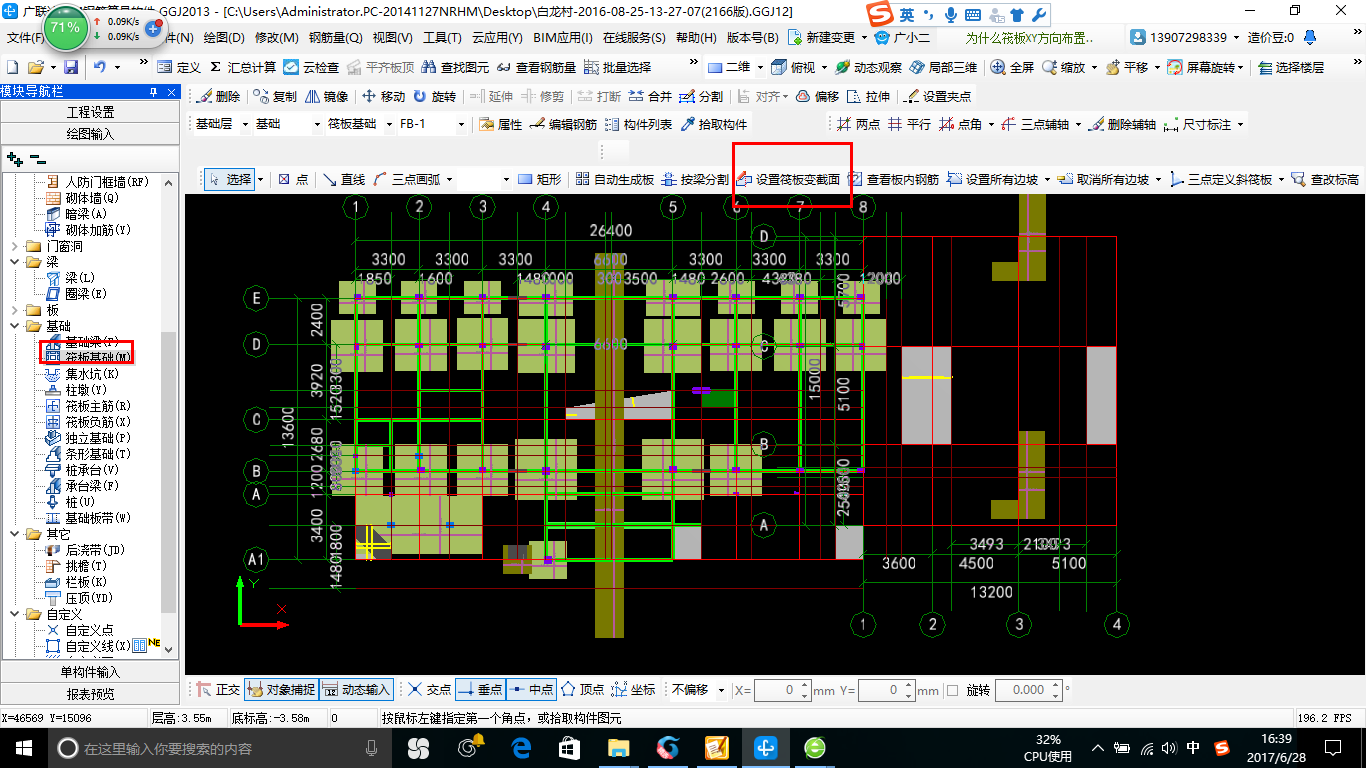Check the 旋转 rotation checkbox

point(952,691)
